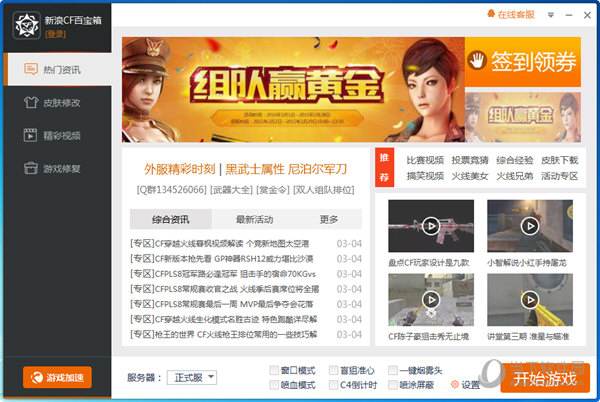The image size is (600, 402).
Task: Switch to the 更多 tab
Action: (x=329, y=220)
